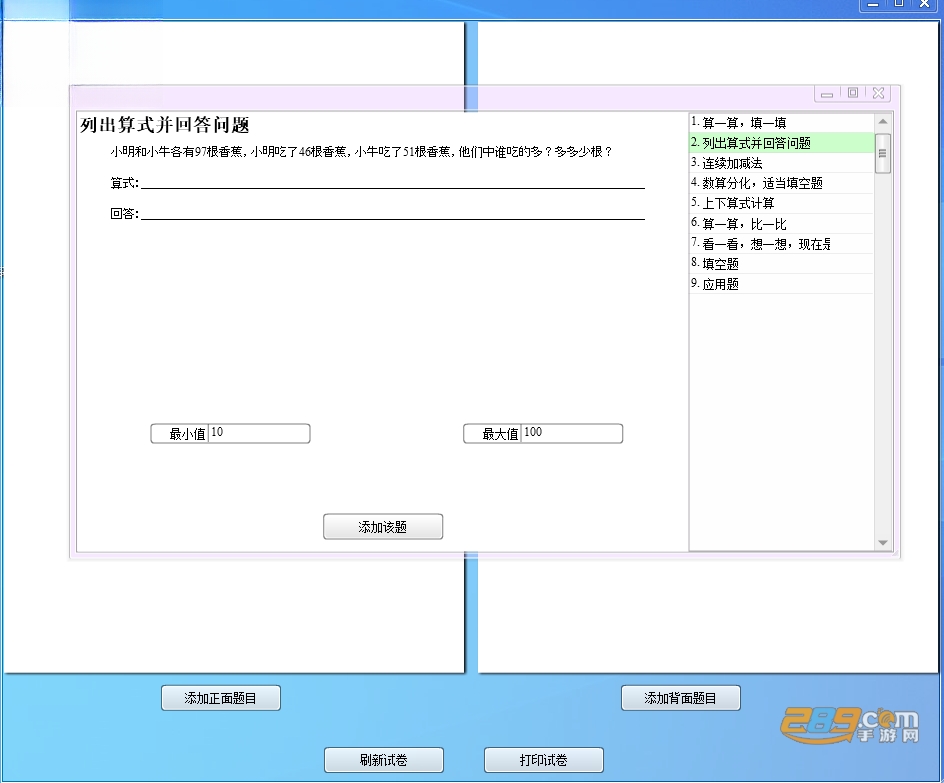Select list item 算一算，填一填
Screen dimensions: 944x783
pos(781,123)
